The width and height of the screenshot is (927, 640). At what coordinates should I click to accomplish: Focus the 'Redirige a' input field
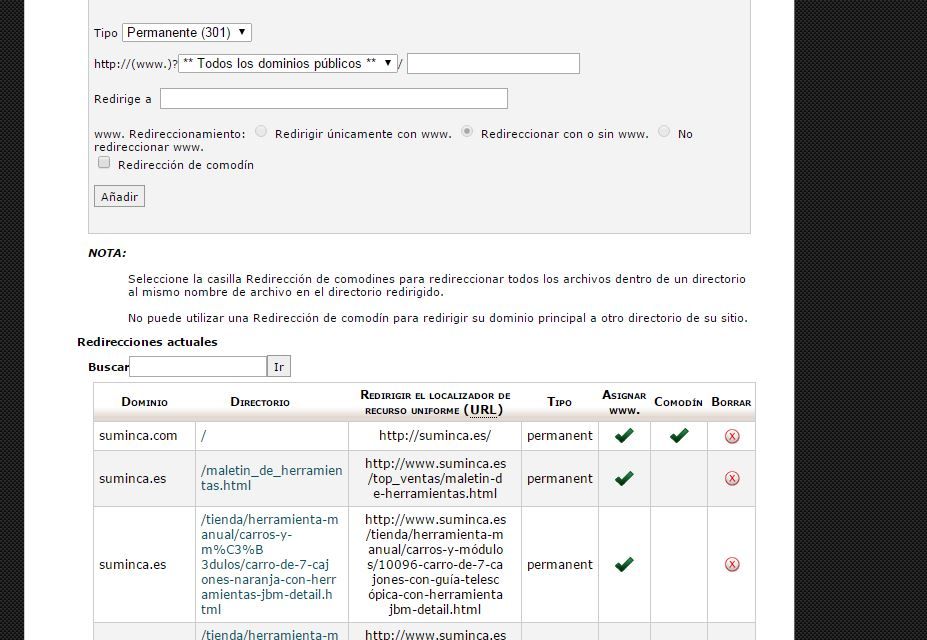(333, 99)
